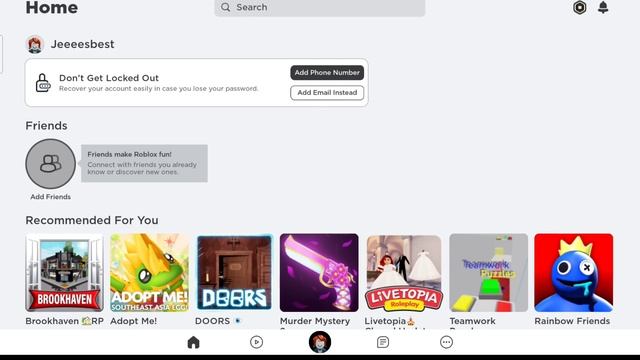640x360 pixels.
Task: Open the notifications bell
Action: pos(603,7)
